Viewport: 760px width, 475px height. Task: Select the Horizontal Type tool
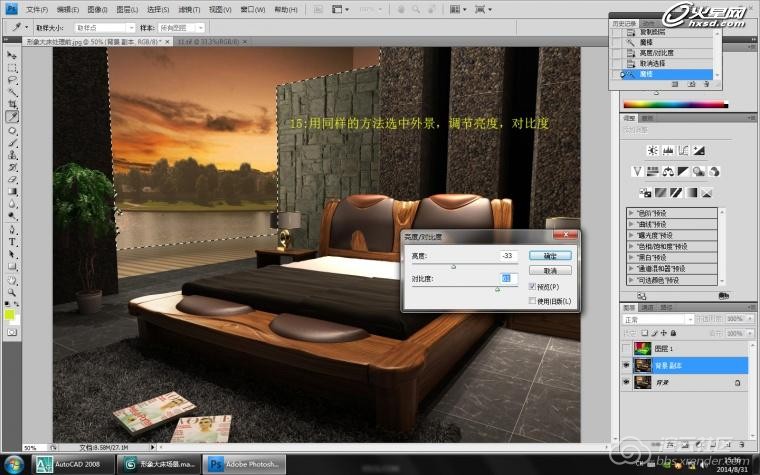[x=12, y=241]
